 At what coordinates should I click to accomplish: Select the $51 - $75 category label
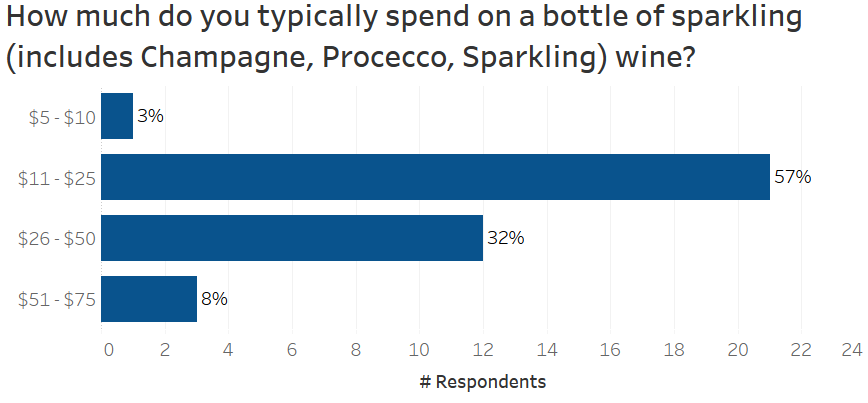point(58,300)
